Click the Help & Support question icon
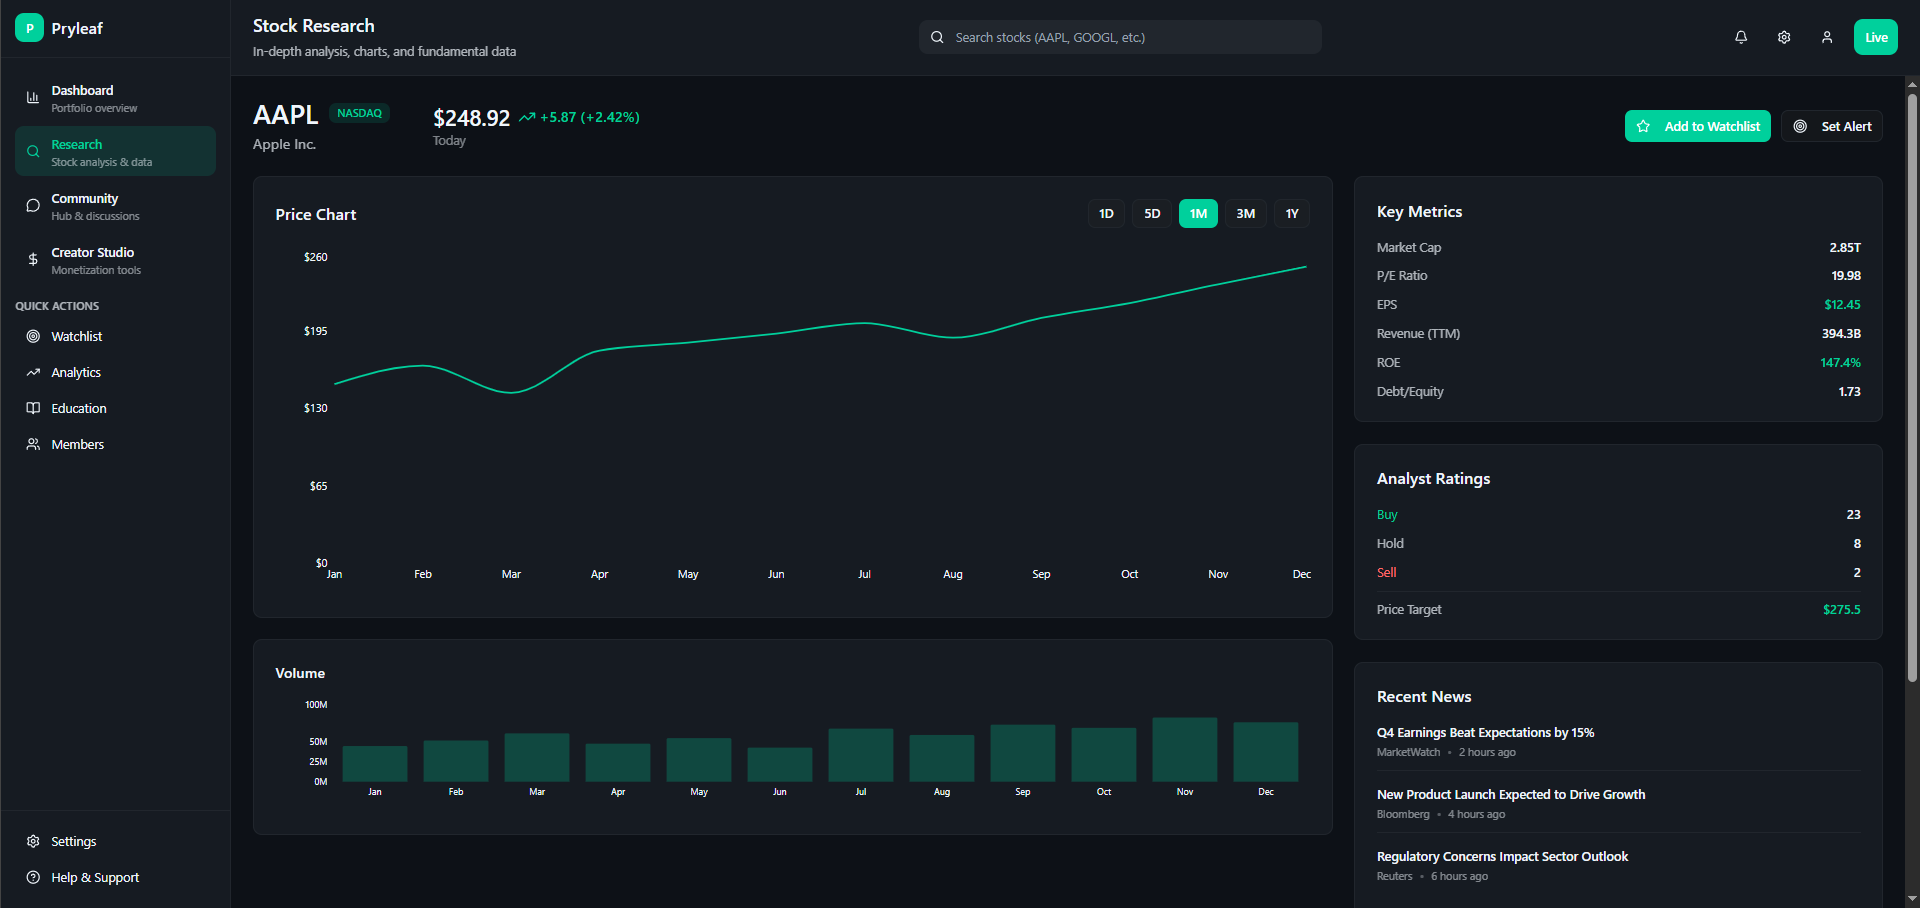Screen dimensions: 1920x908 click(33, 877)
